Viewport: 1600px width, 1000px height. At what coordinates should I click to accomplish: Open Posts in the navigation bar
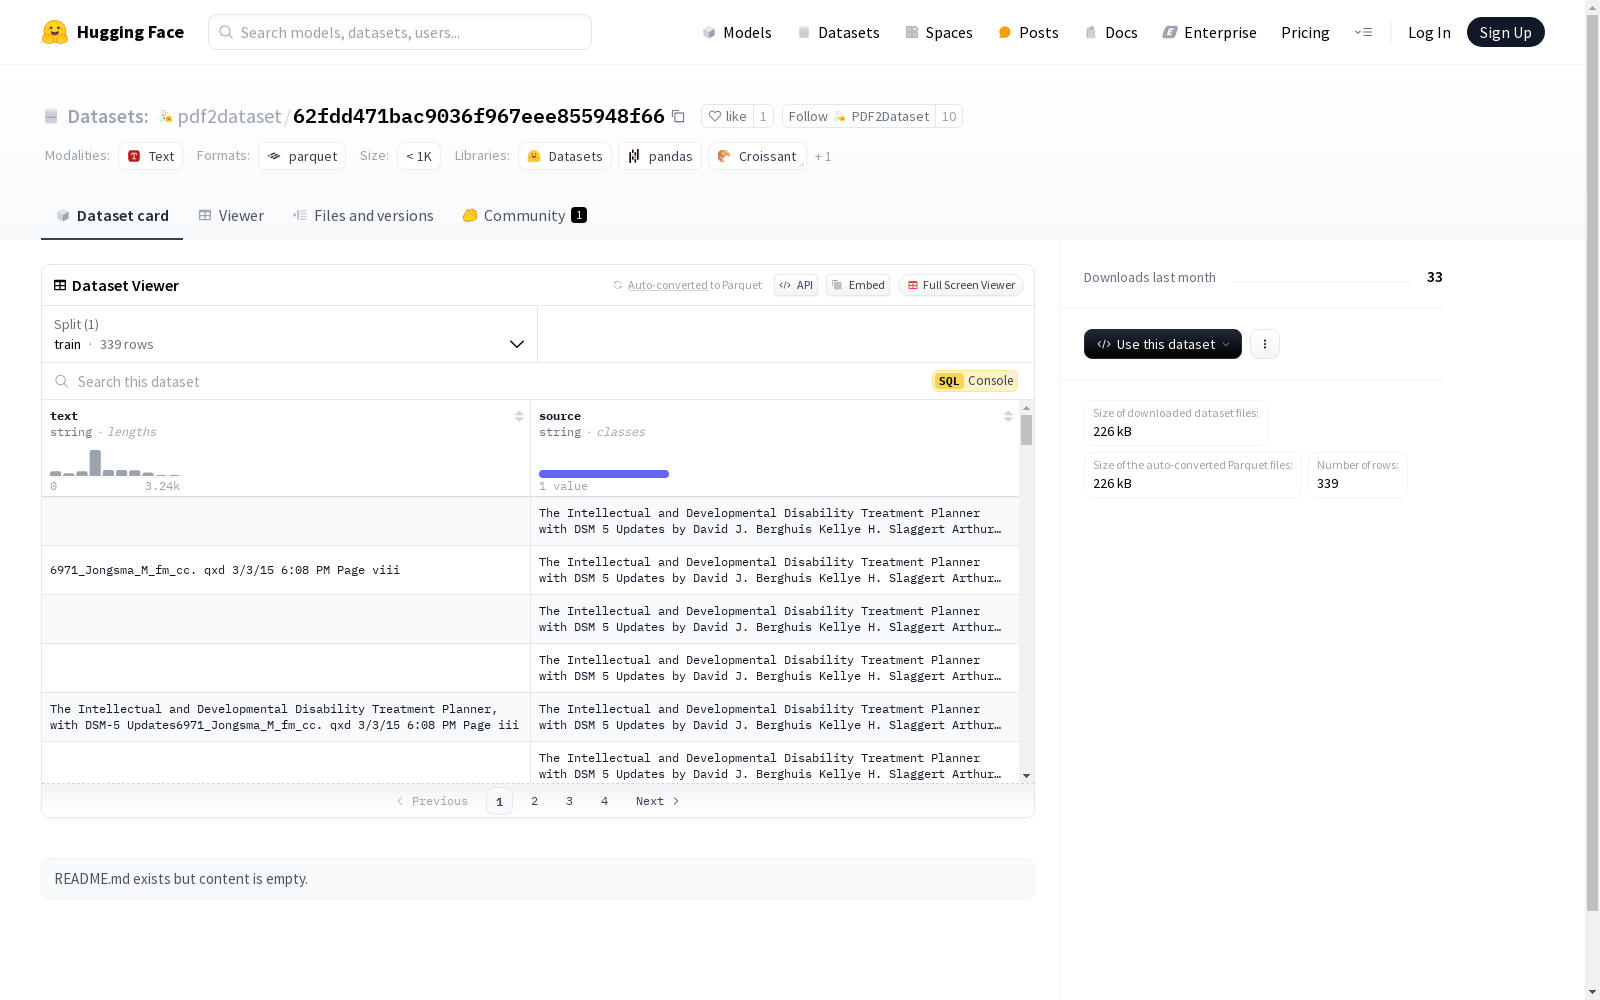1028,32
